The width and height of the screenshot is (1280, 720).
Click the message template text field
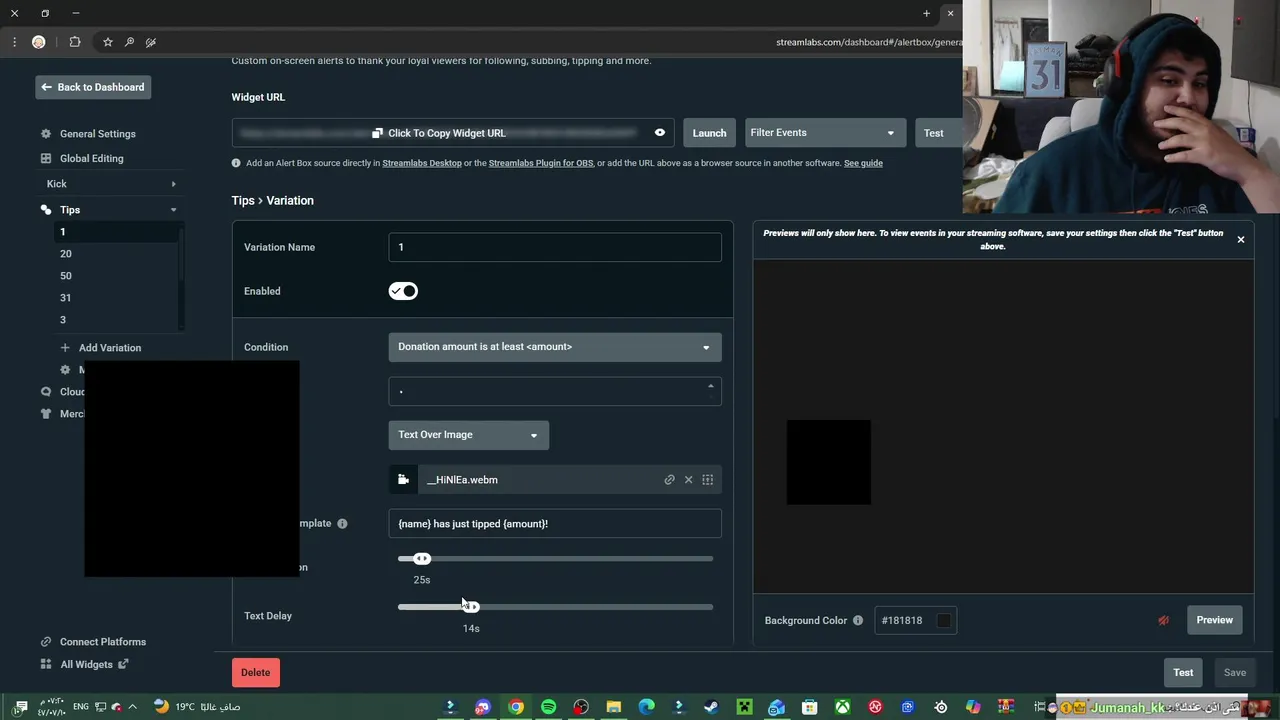tap(555, 524)
